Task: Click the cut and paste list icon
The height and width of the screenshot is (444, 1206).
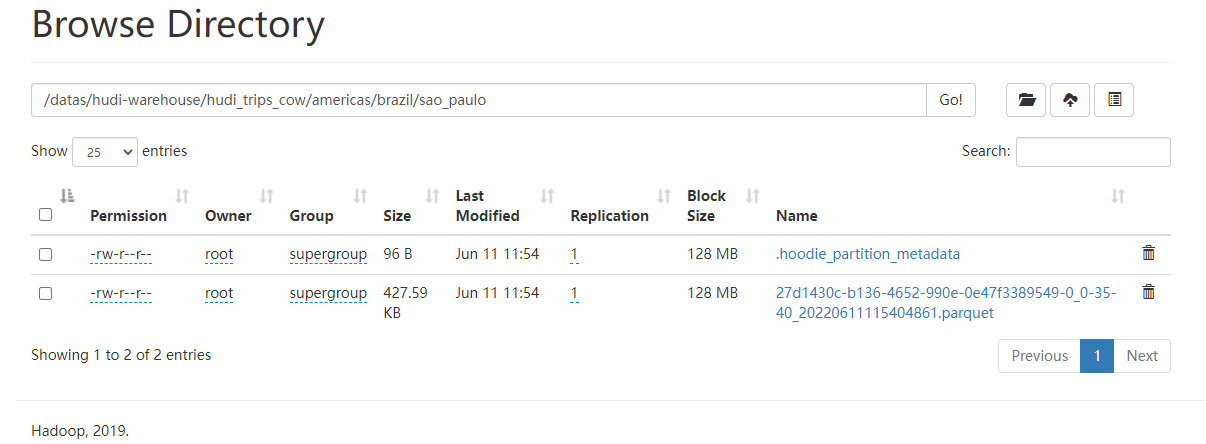Action: tap(1114, 100)
